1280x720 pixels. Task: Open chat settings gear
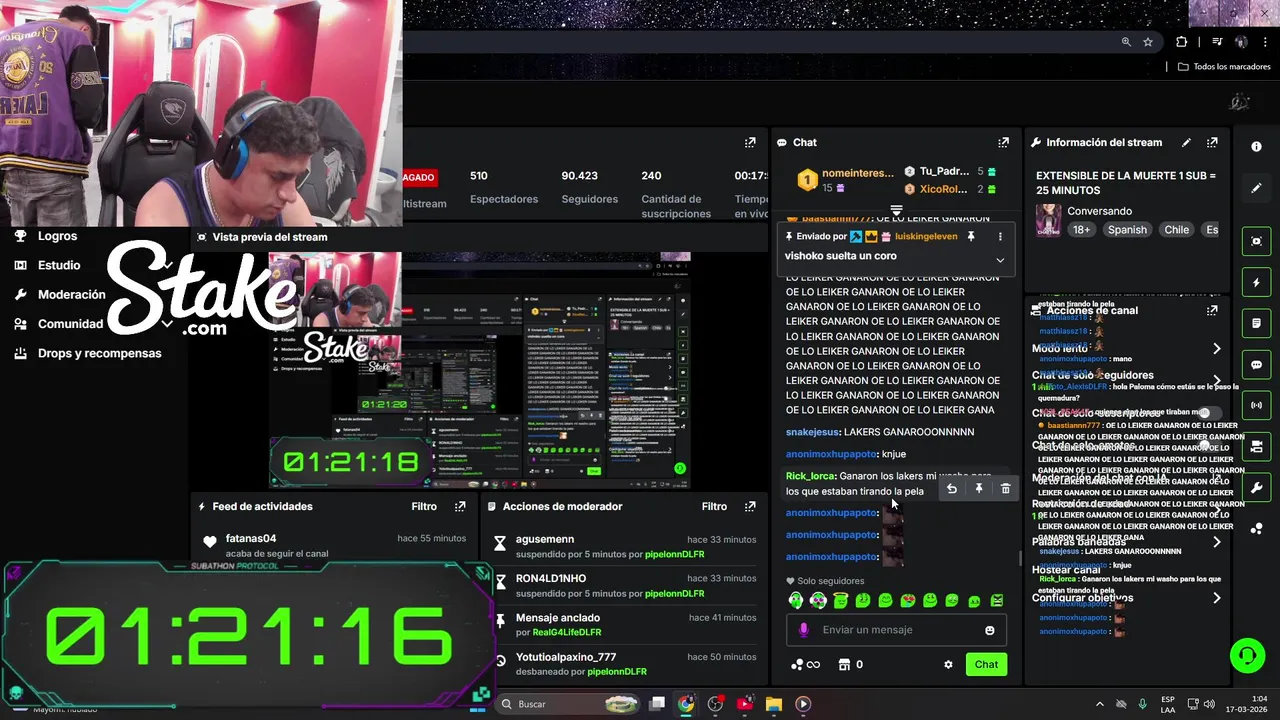click(948, 665)
